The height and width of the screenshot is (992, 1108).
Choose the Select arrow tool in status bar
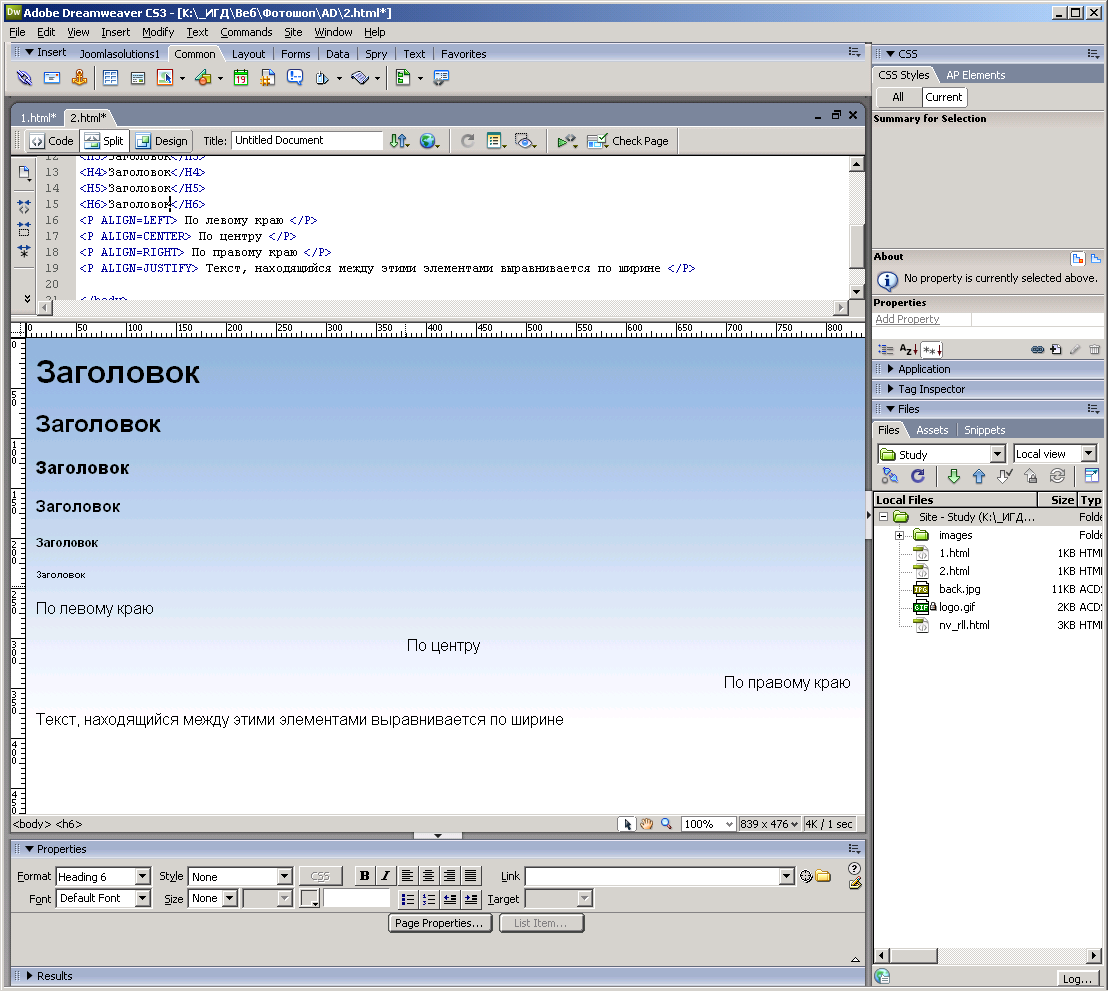coord(627,824)
